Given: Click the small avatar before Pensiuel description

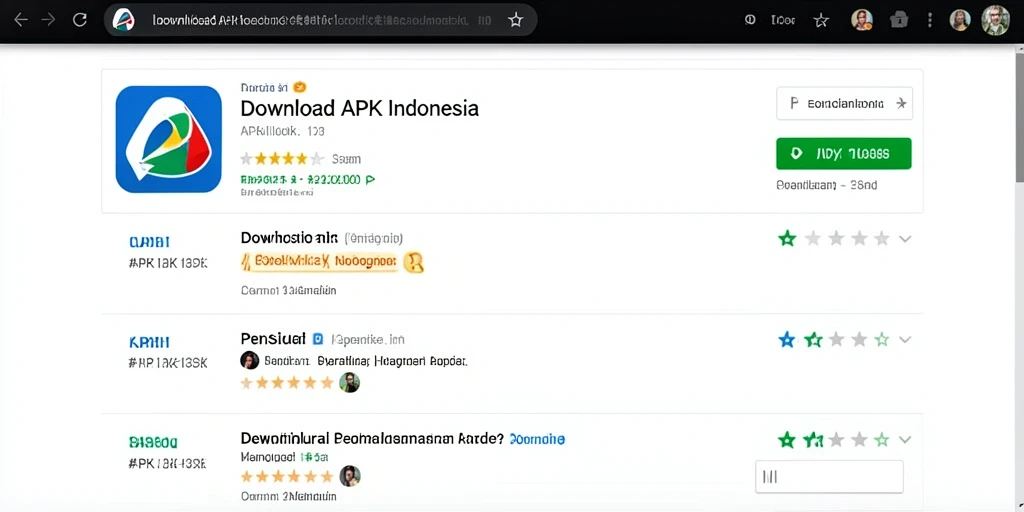Looking at the screenshot, I should [249, 360].
